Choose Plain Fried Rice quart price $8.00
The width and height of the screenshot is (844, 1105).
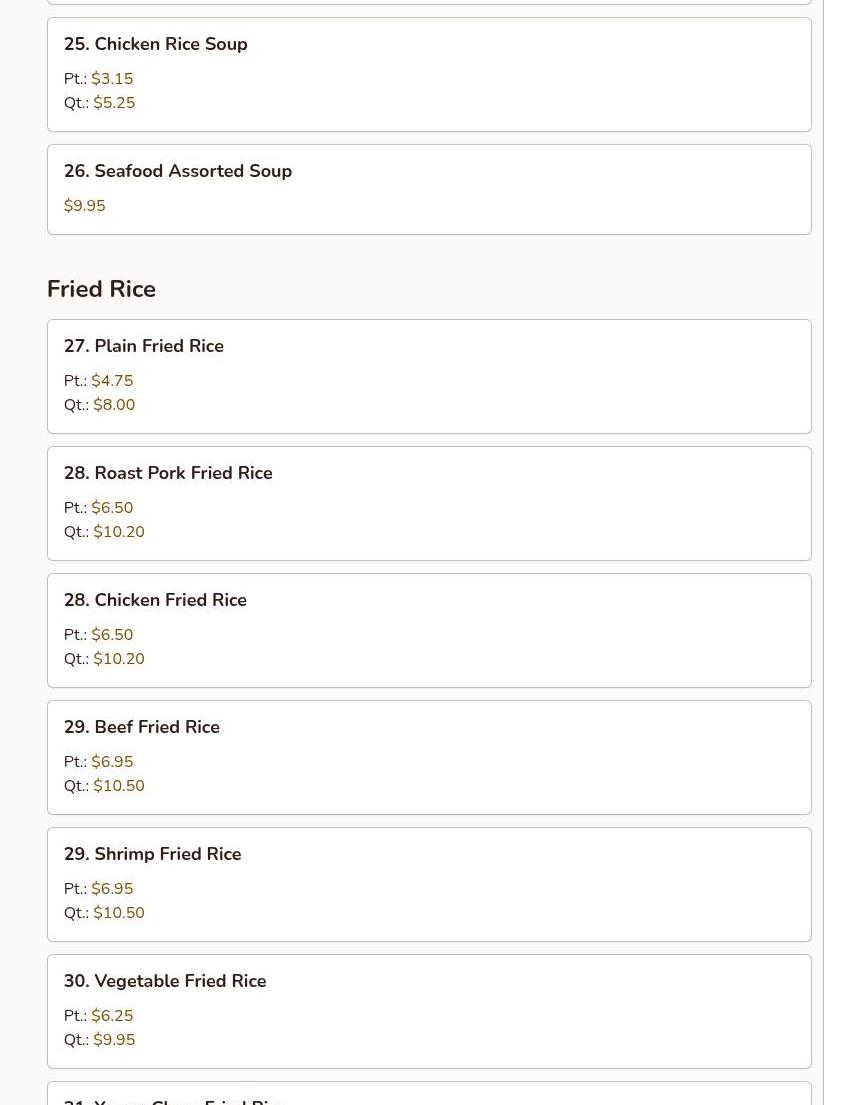[x=114, y=405]
